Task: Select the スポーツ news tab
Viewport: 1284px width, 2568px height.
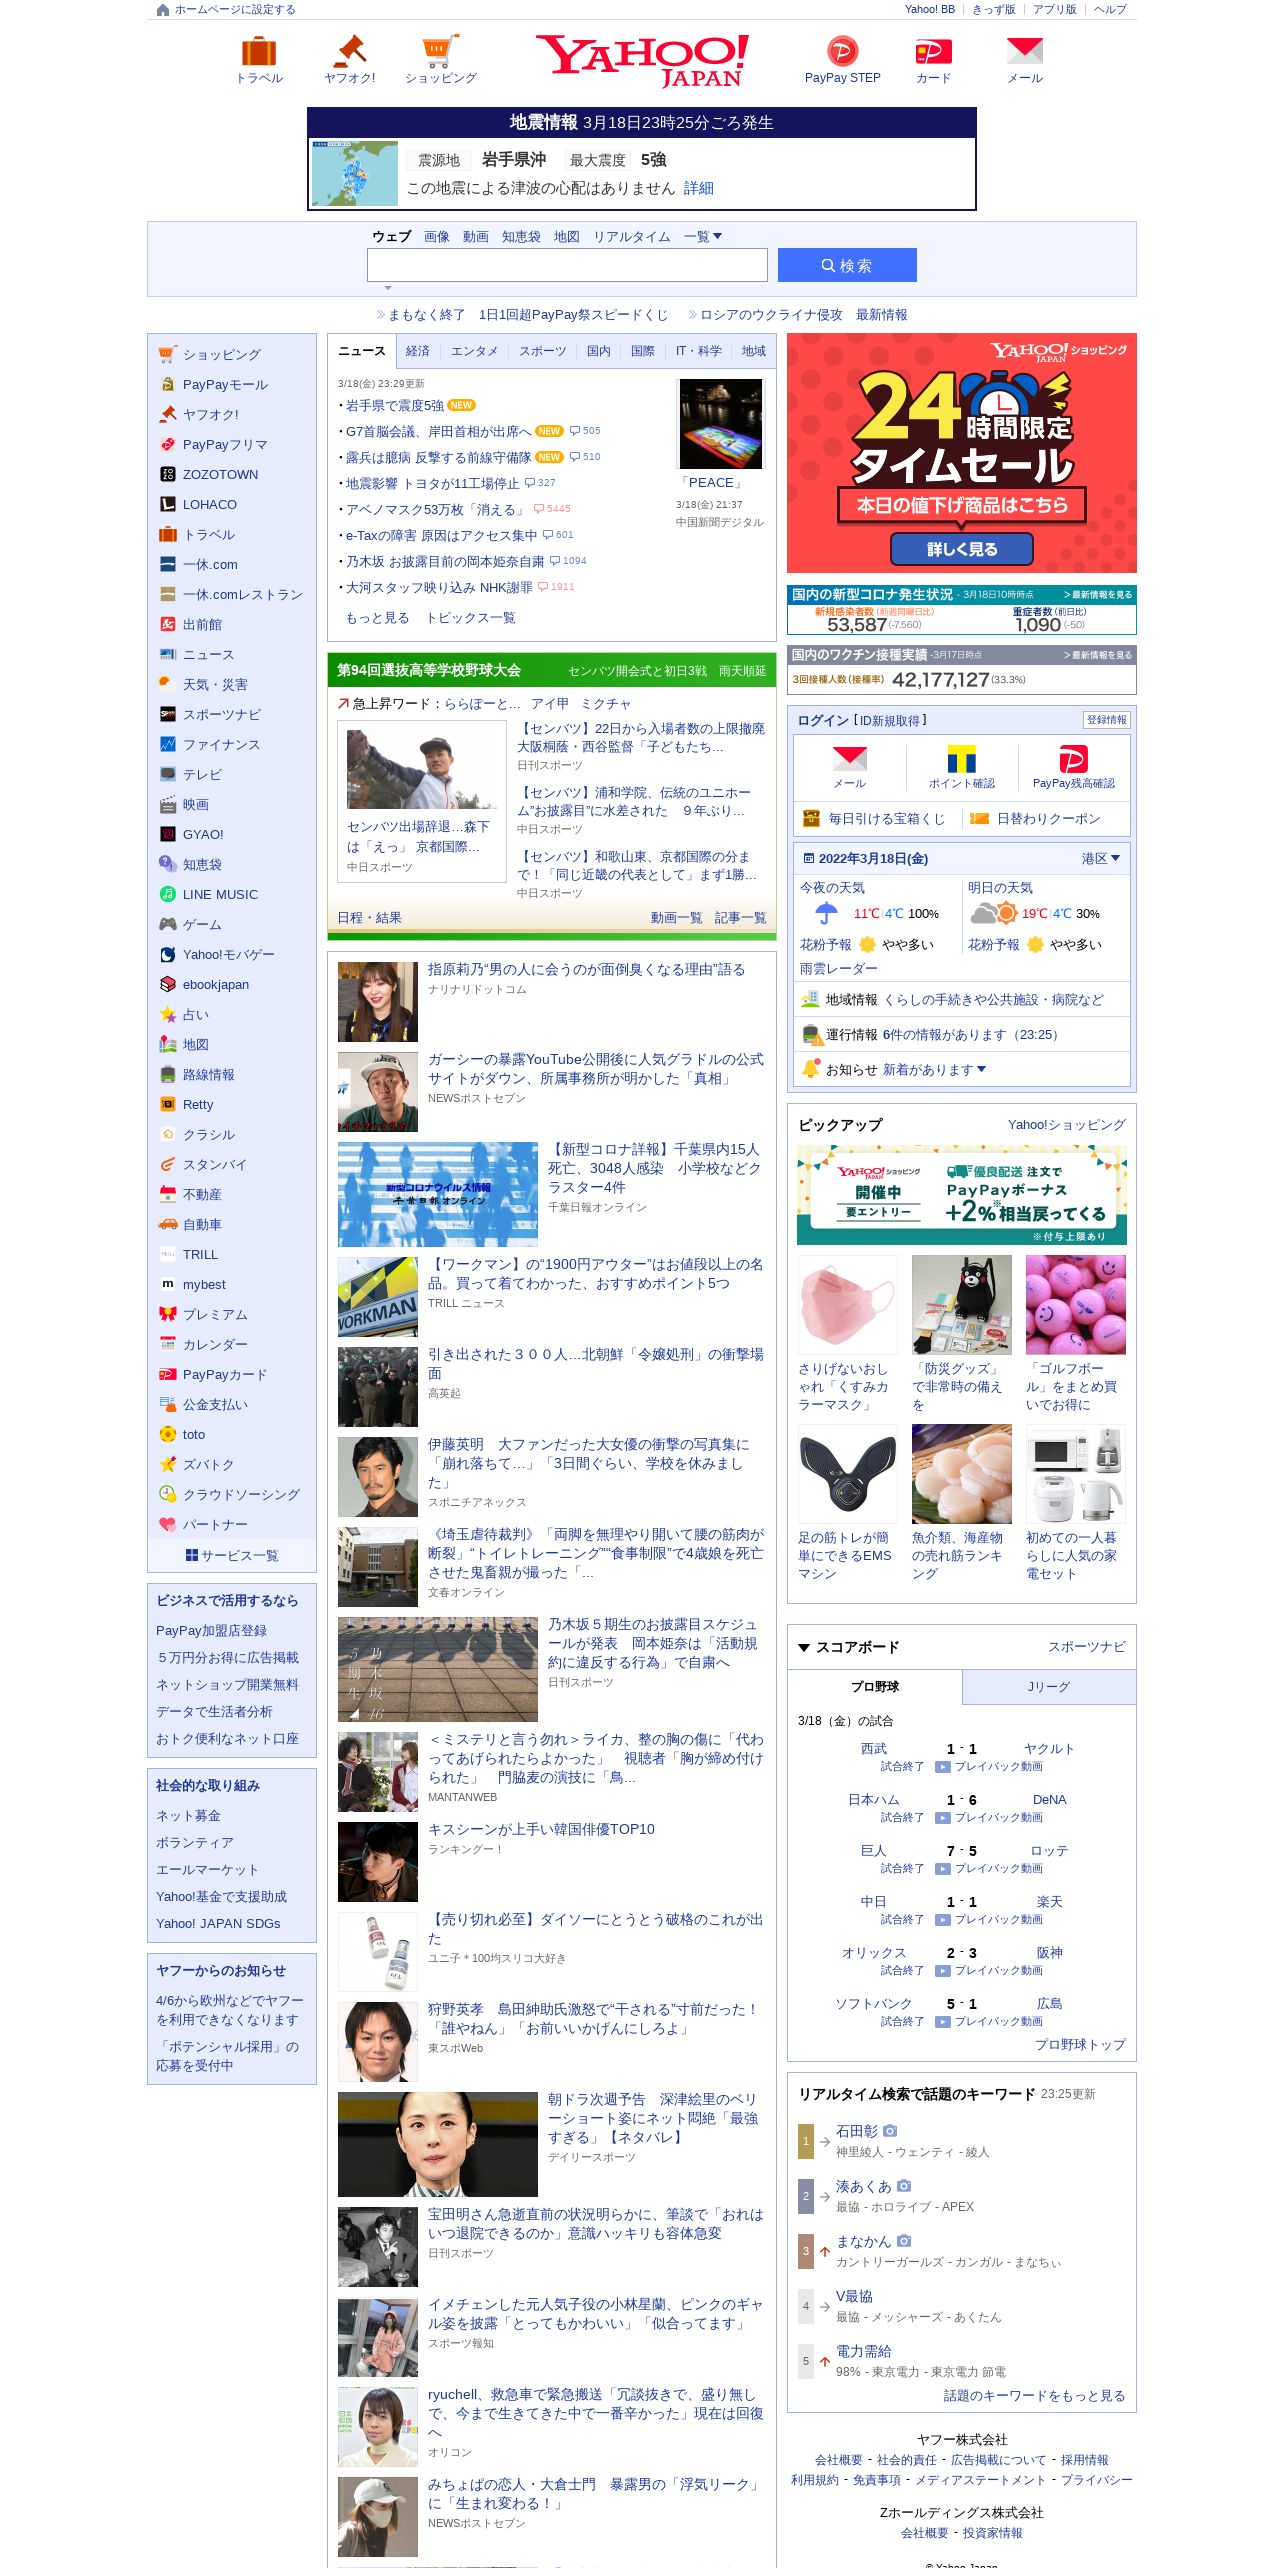Action: [x=542, y=351]
